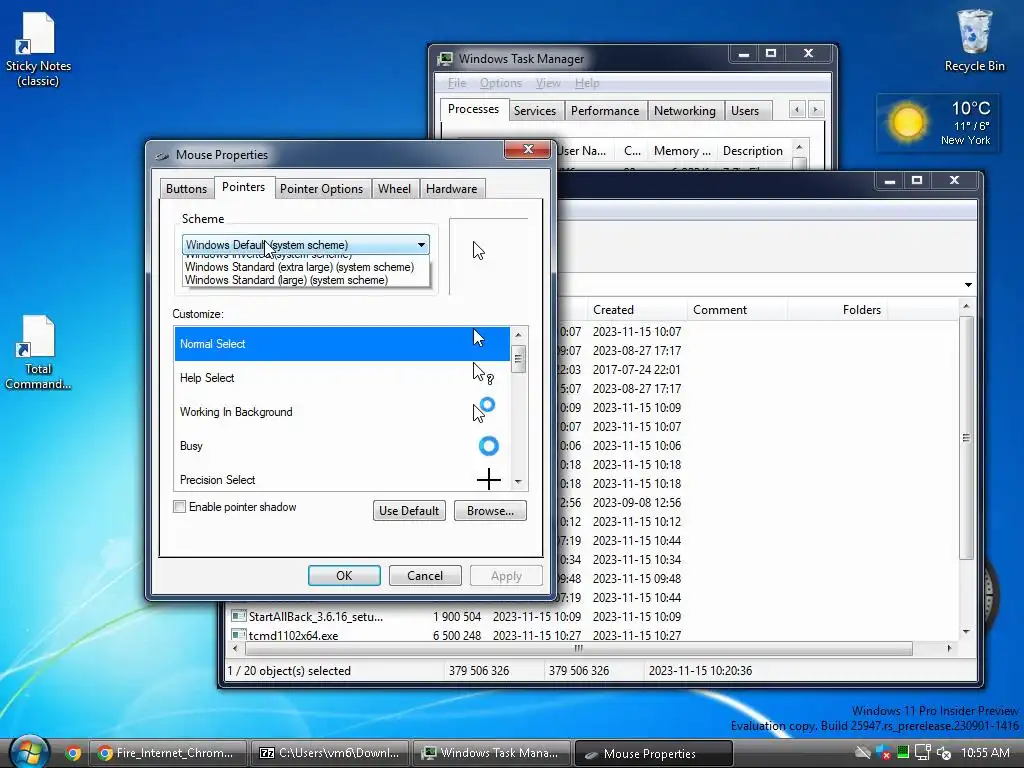This screenshot has width=1024, height=768.
Task: Switch to Wheel tab
Action: tap(394, 189)
